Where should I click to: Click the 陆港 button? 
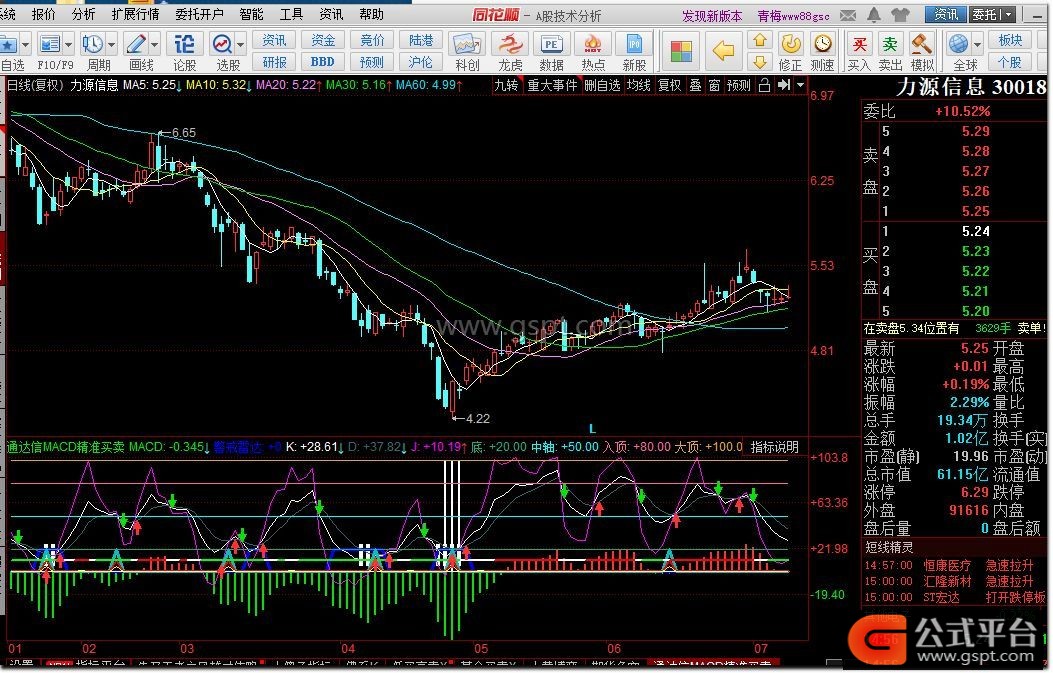tap(421, 40)
